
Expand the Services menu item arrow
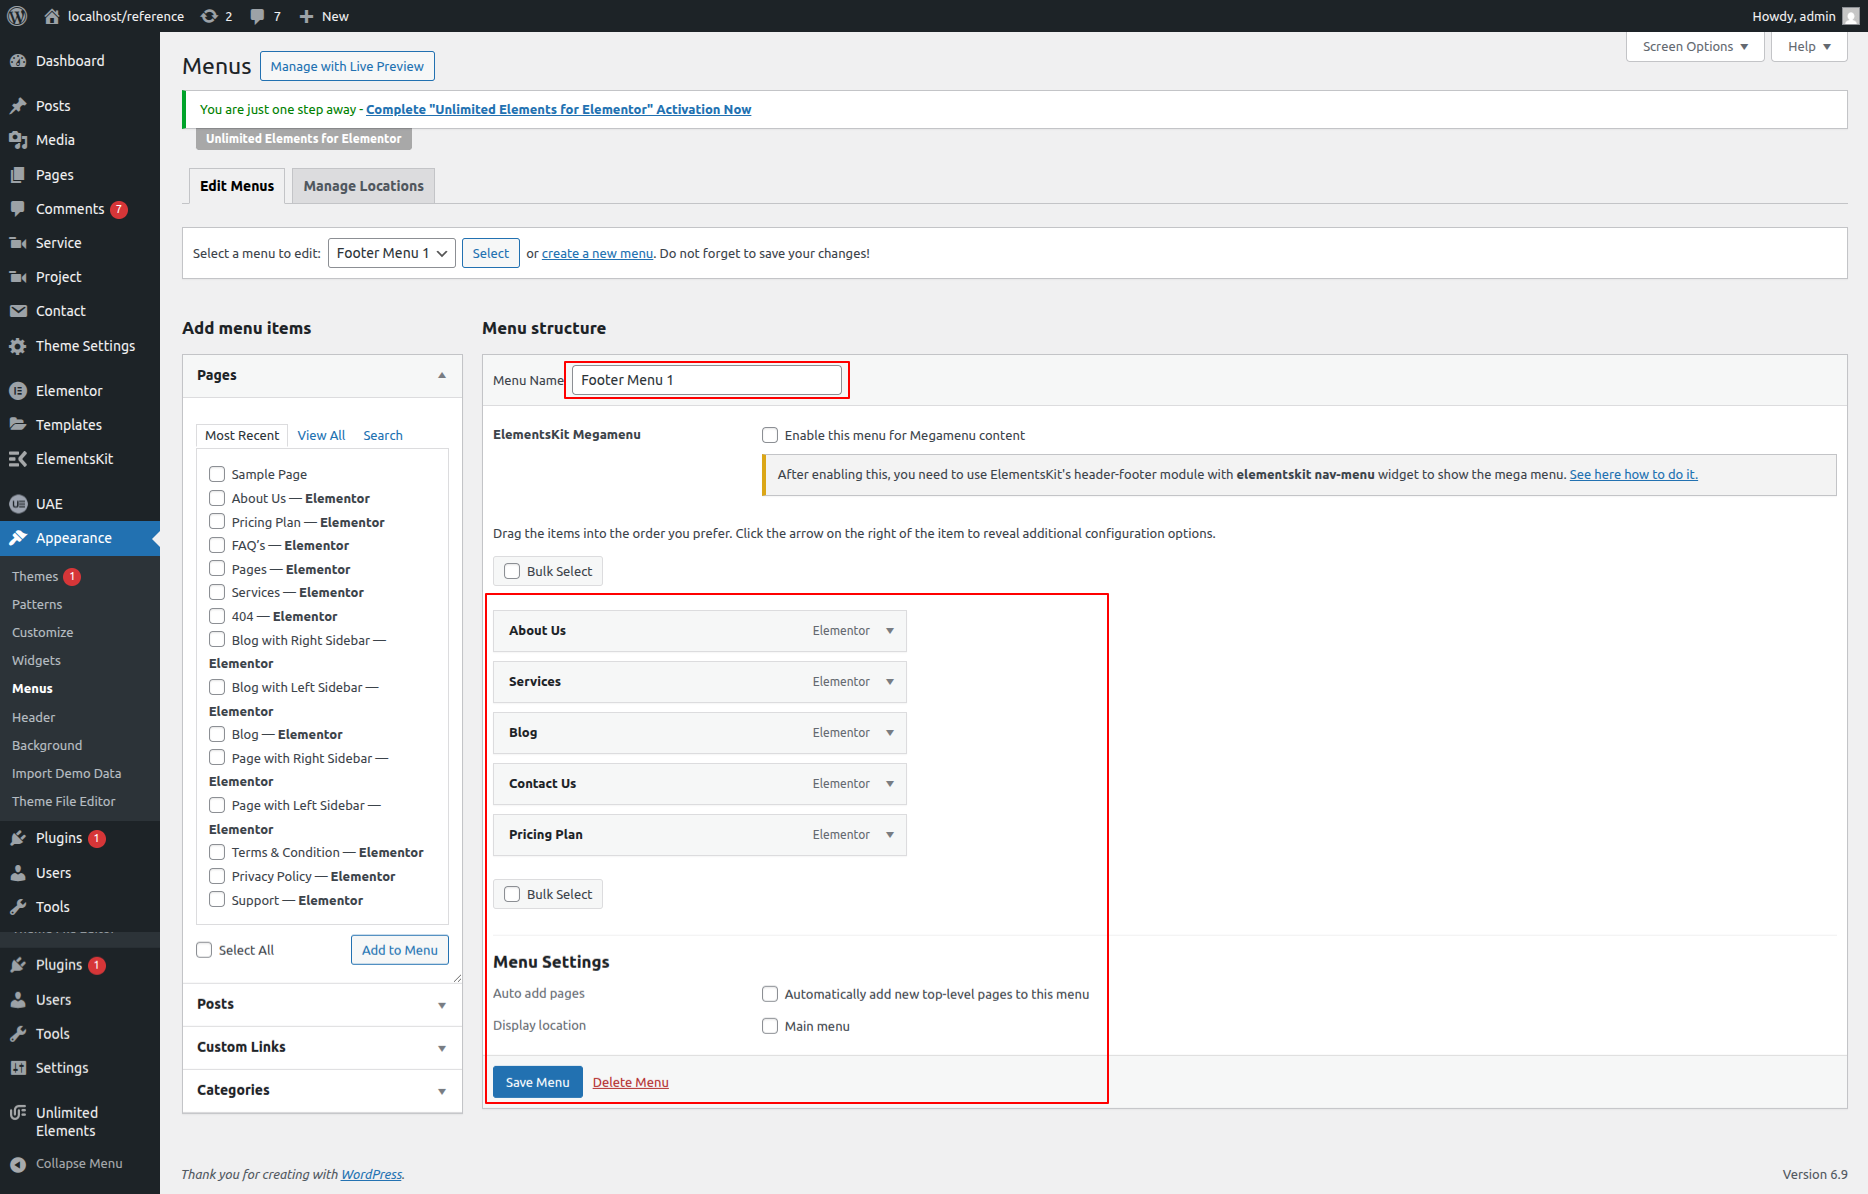coord(890,682)
